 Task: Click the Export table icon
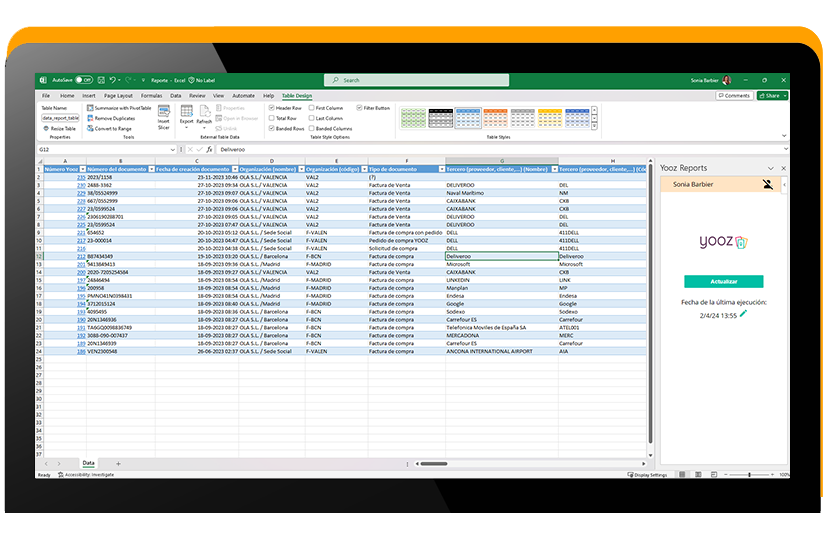coord(186,111)
